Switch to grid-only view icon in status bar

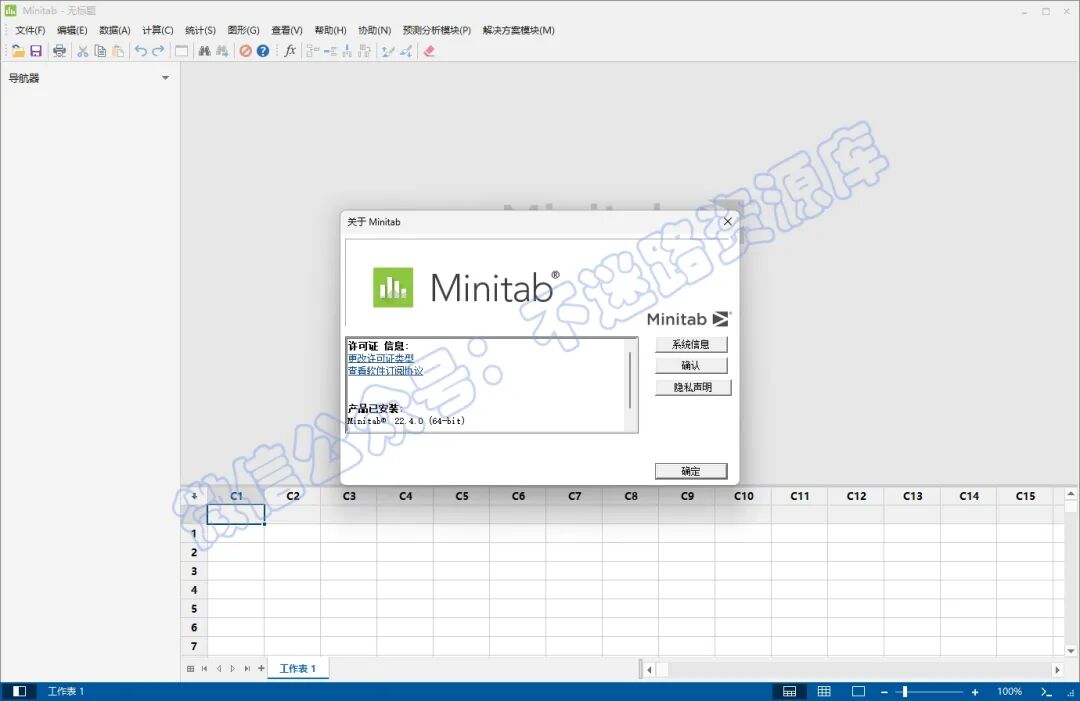[824, 691]
